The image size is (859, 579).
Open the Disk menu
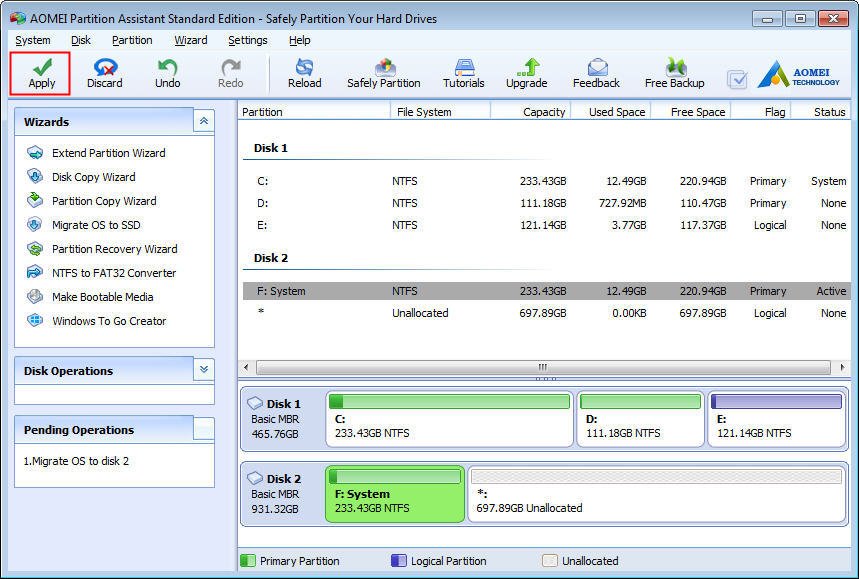(x=81, y=40)
